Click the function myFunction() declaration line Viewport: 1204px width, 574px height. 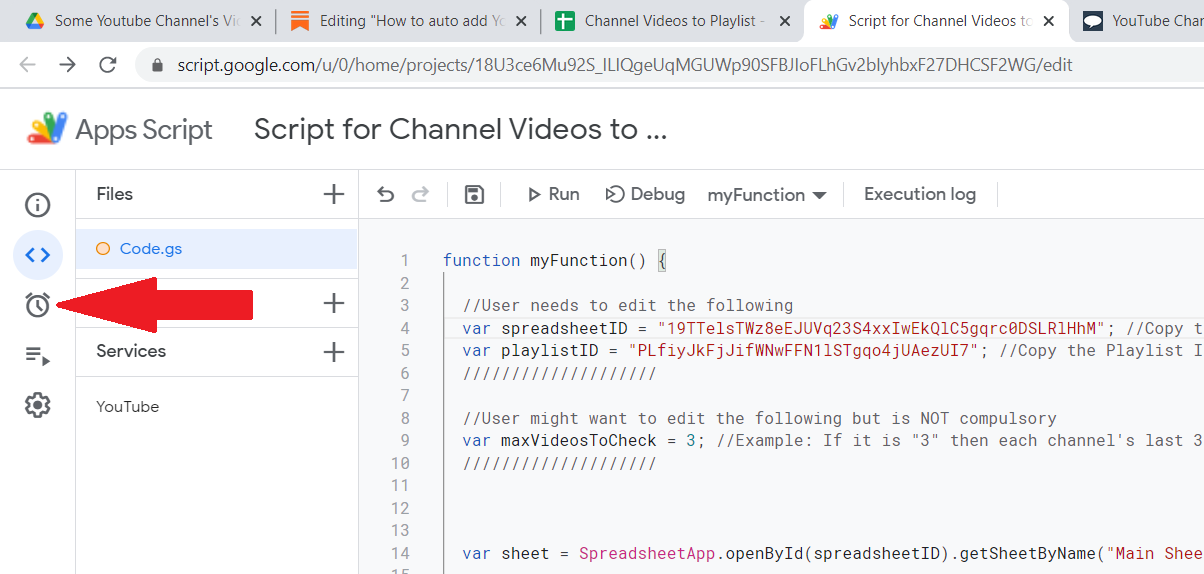tap(555, 260)
